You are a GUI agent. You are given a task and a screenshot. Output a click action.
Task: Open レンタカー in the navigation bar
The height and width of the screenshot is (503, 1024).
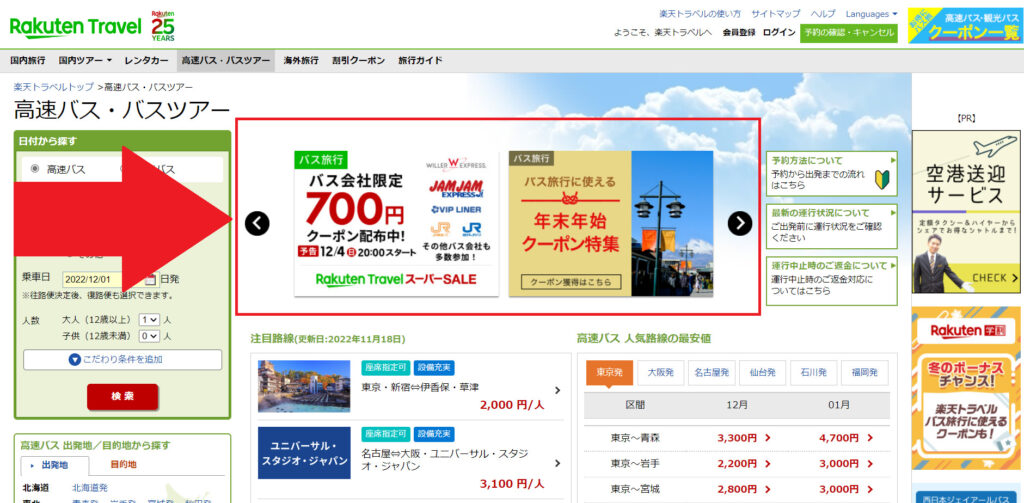(146, 60)
